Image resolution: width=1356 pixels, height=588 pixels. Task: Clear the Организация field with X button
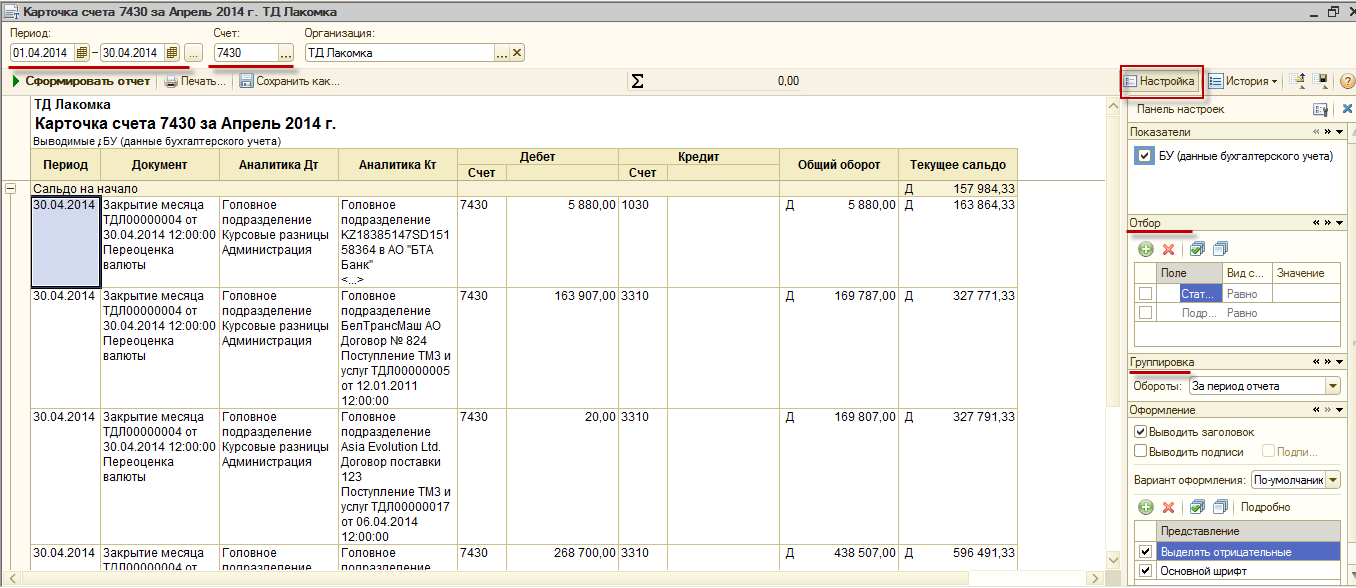517,53
